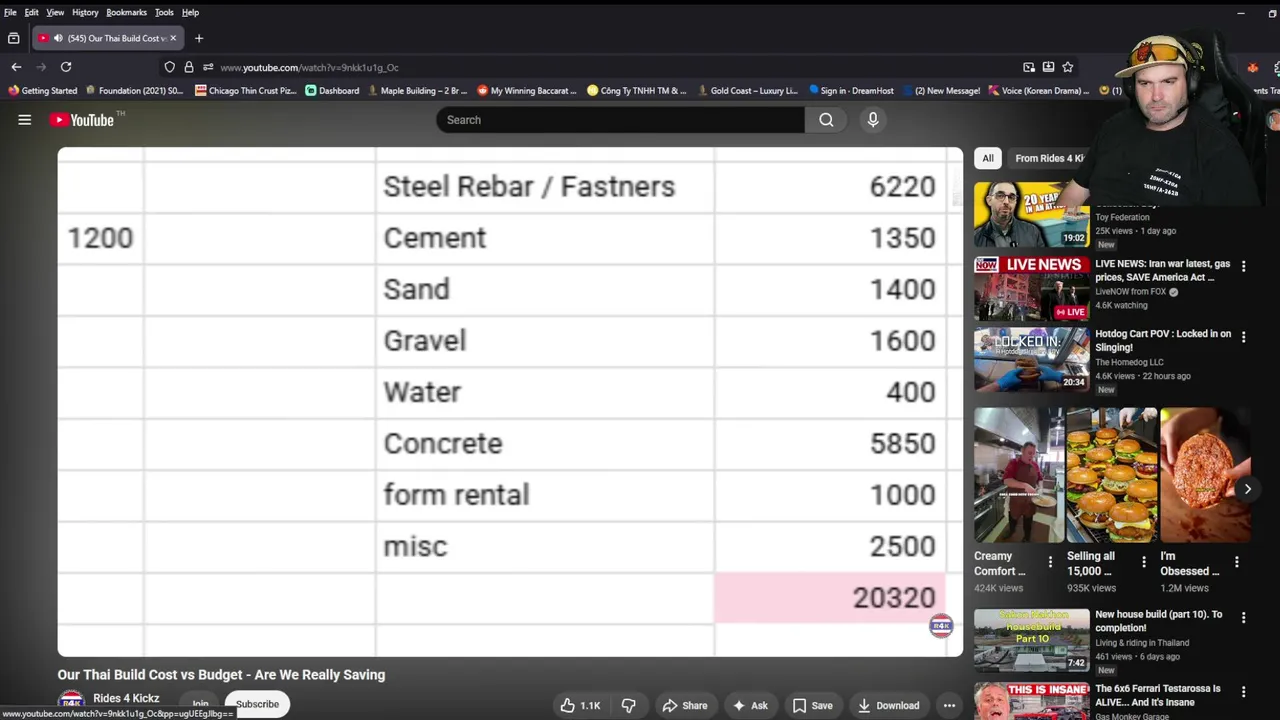This screenshot has height=720, width=1280.
Task: Close the Our Thai Build Cost tab
Action: tap(172, 38)
